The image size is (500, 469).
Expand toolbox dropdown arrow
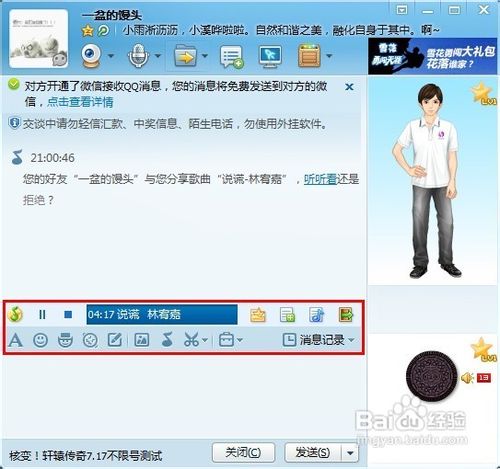[x=240, y=340]
